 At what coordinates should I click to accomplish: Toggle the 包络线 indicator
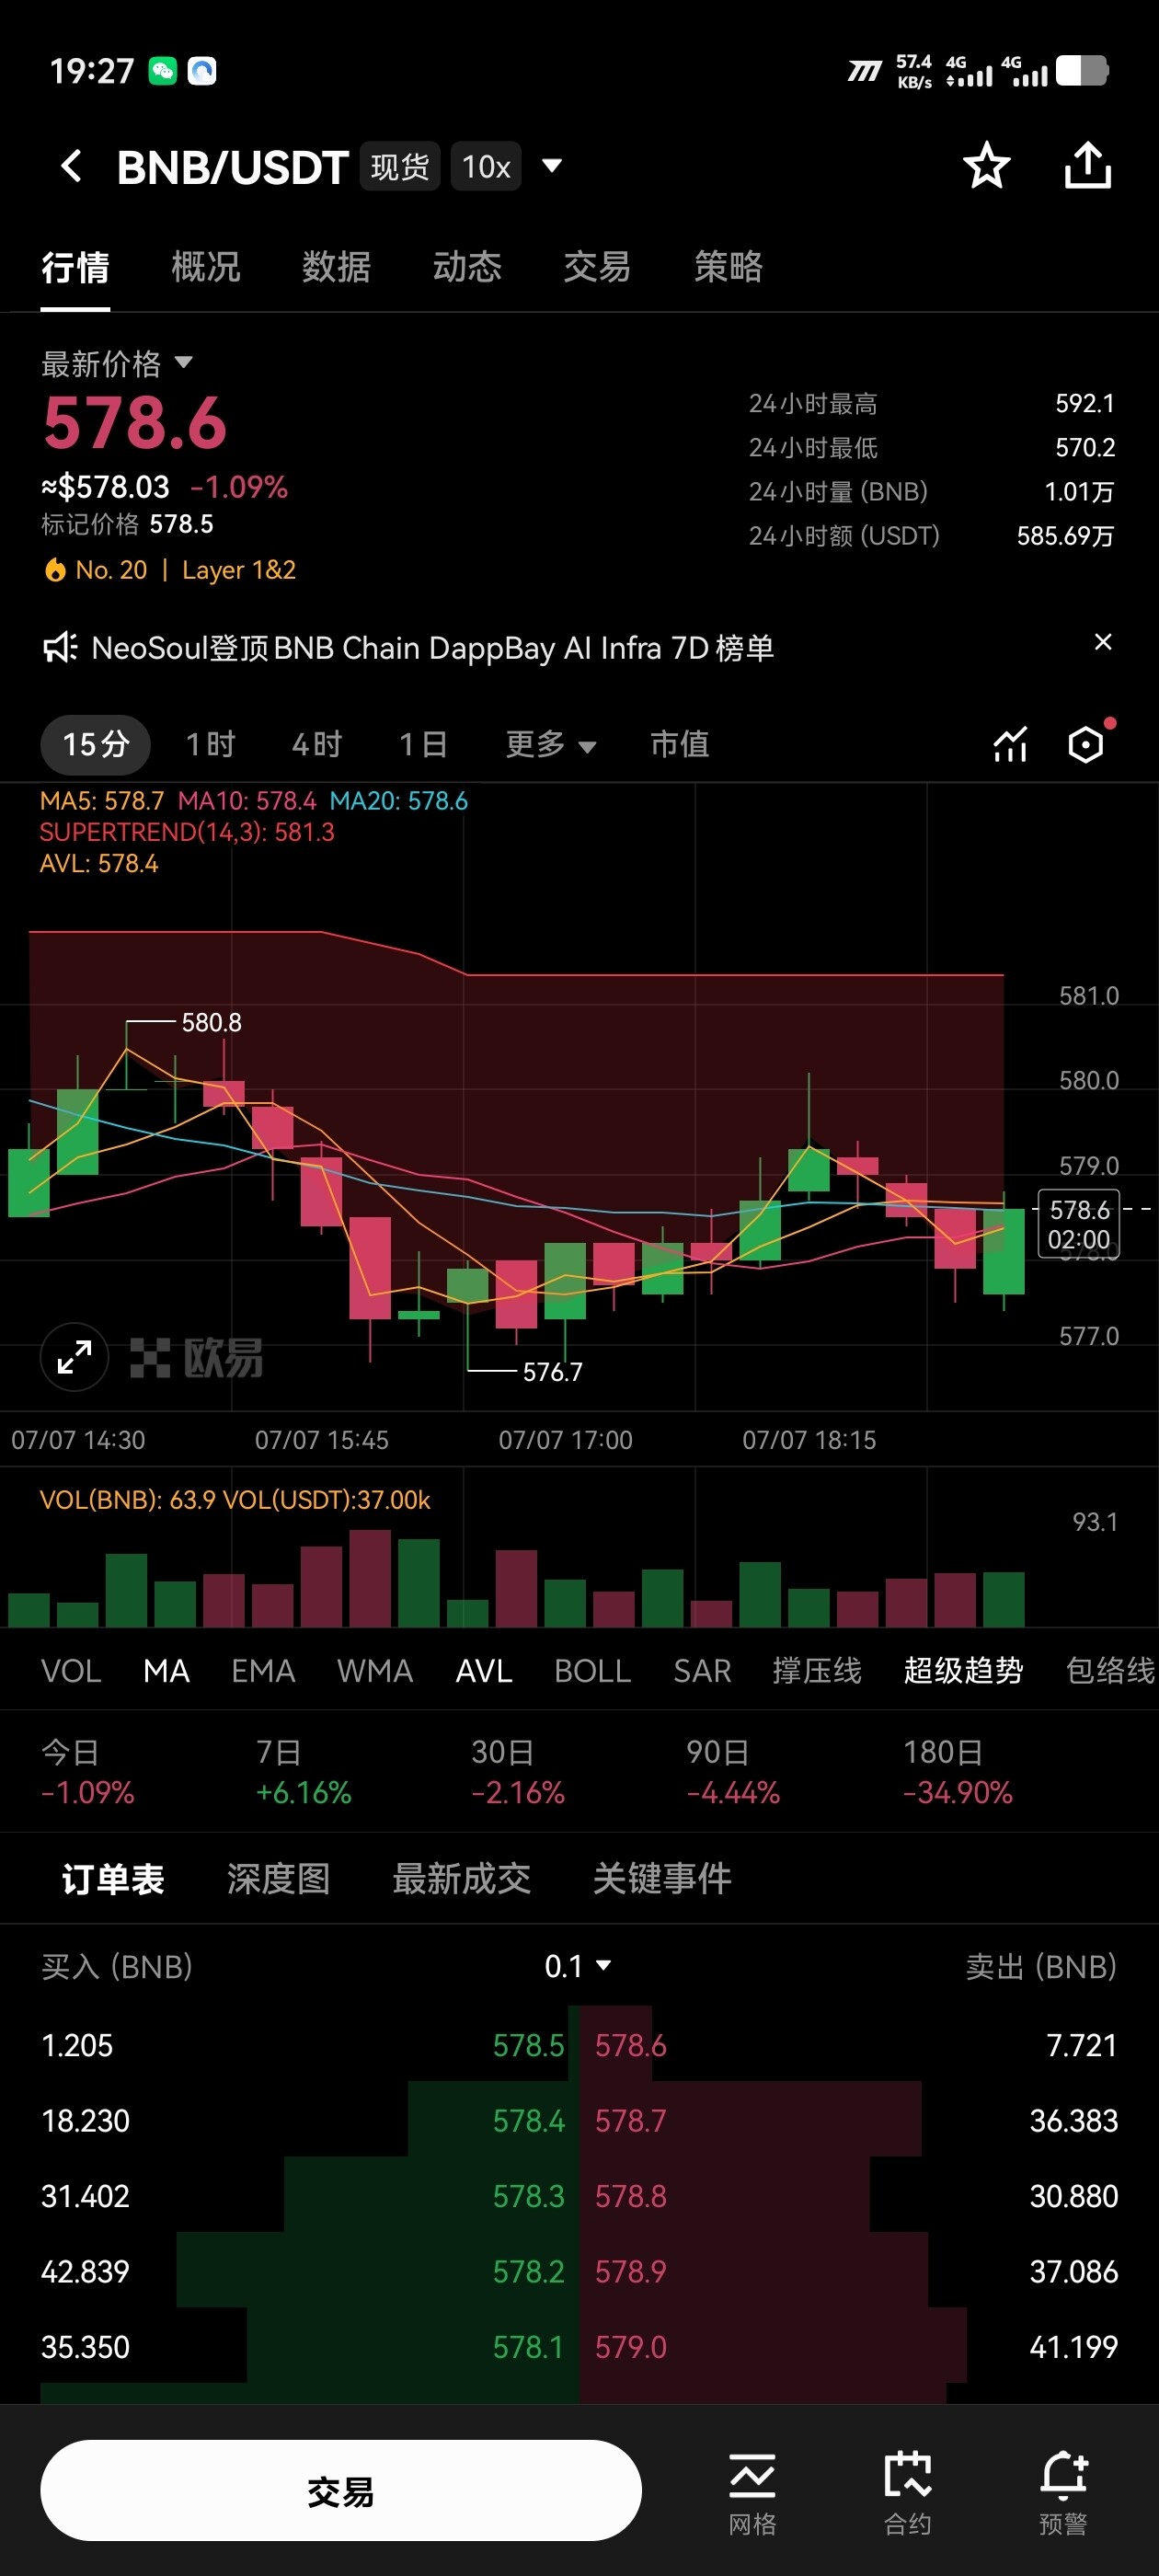click(1111, 1671)
